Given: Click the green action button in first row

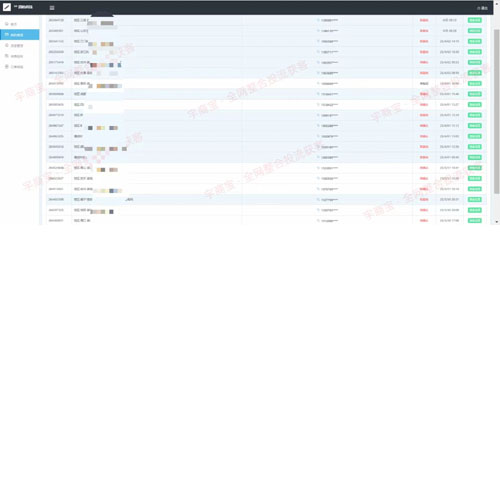Looking at the screenshot, I should coord(474,20).
